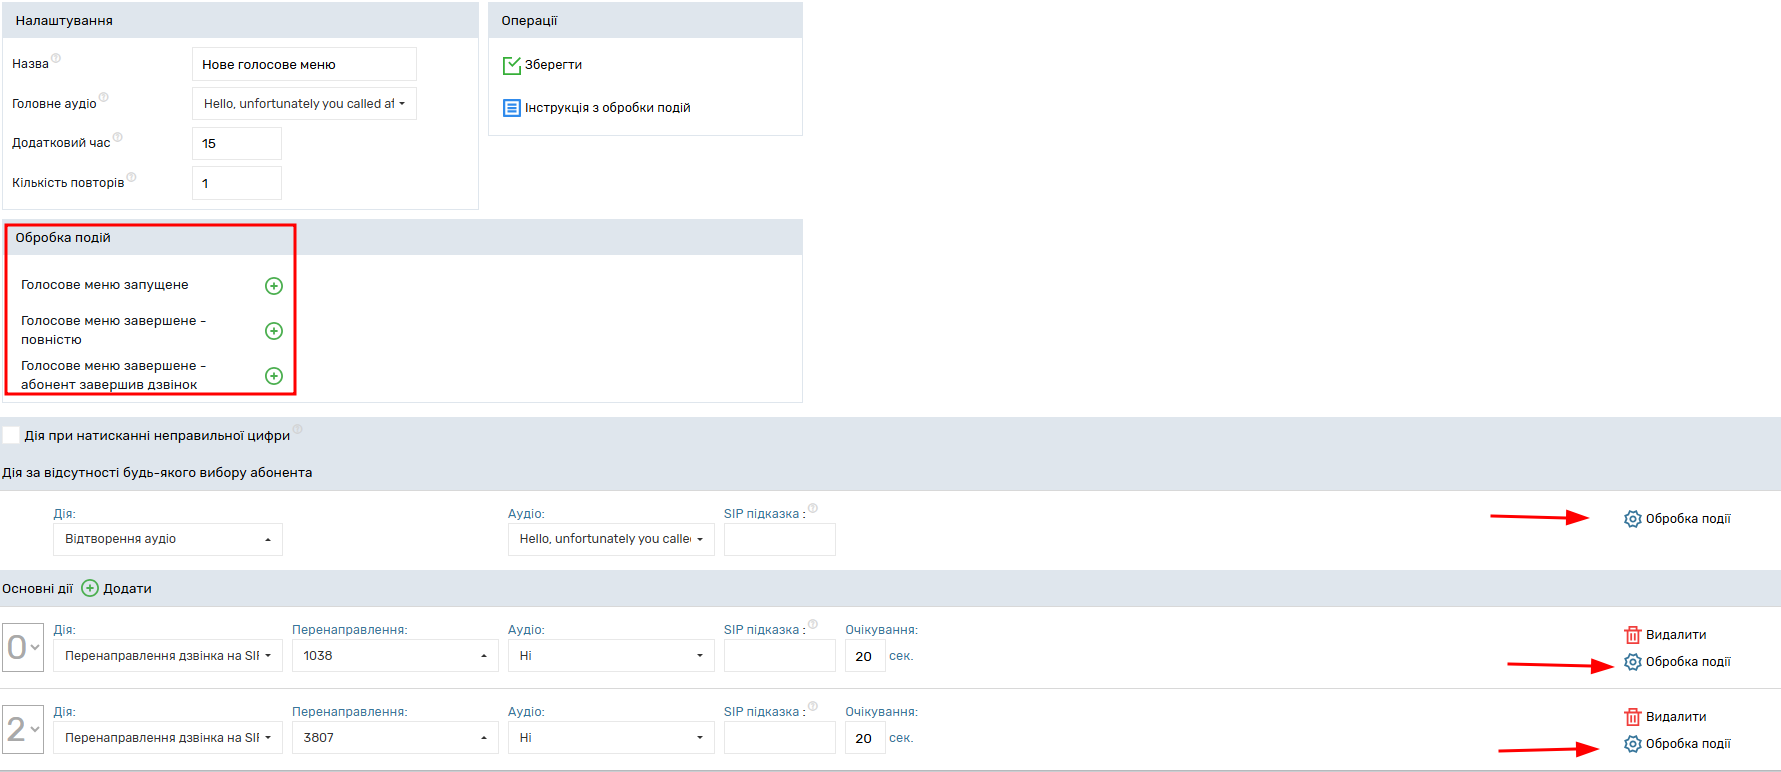Open gear event handling for no-selection action

coord(1632,519)
